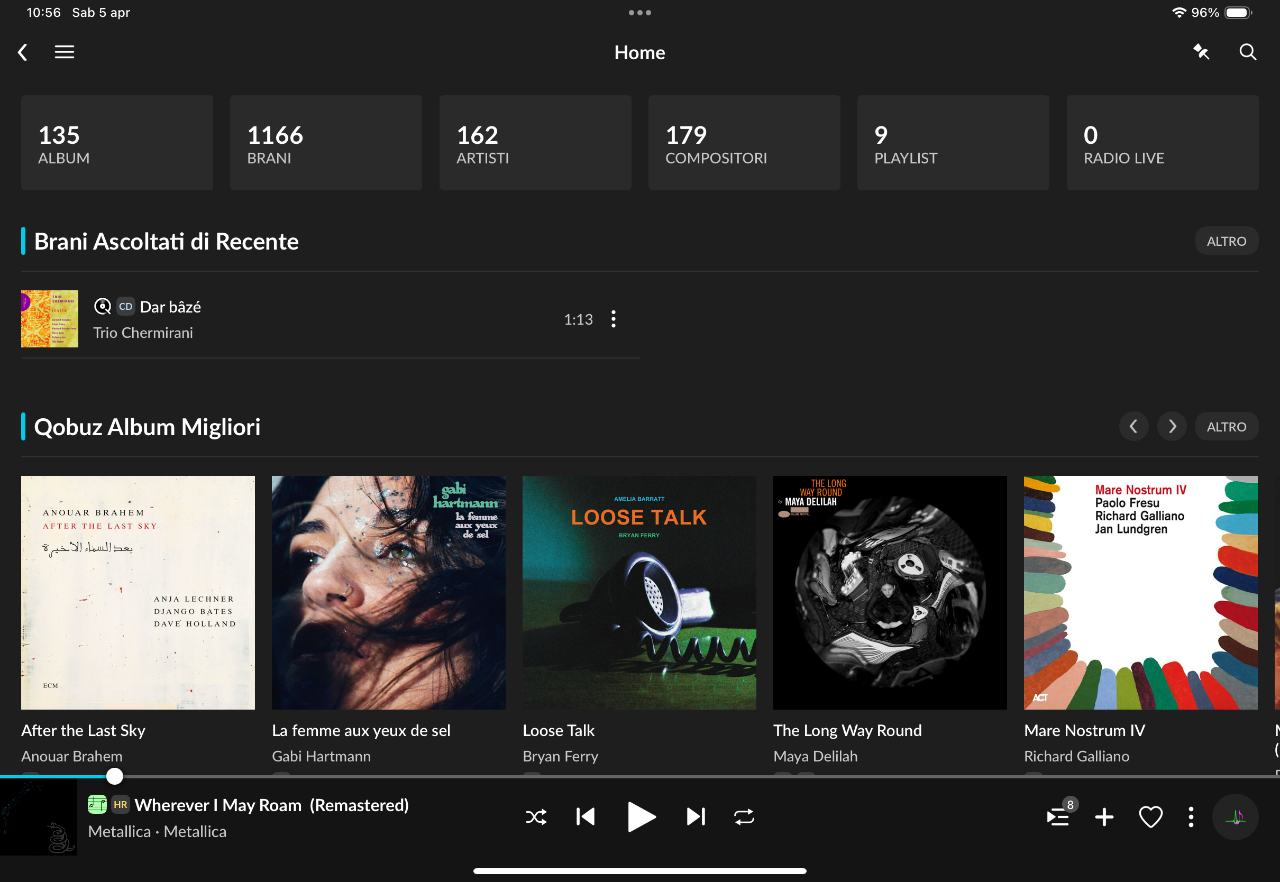Select Mare Nostrum IV title text

point(1085,731)
